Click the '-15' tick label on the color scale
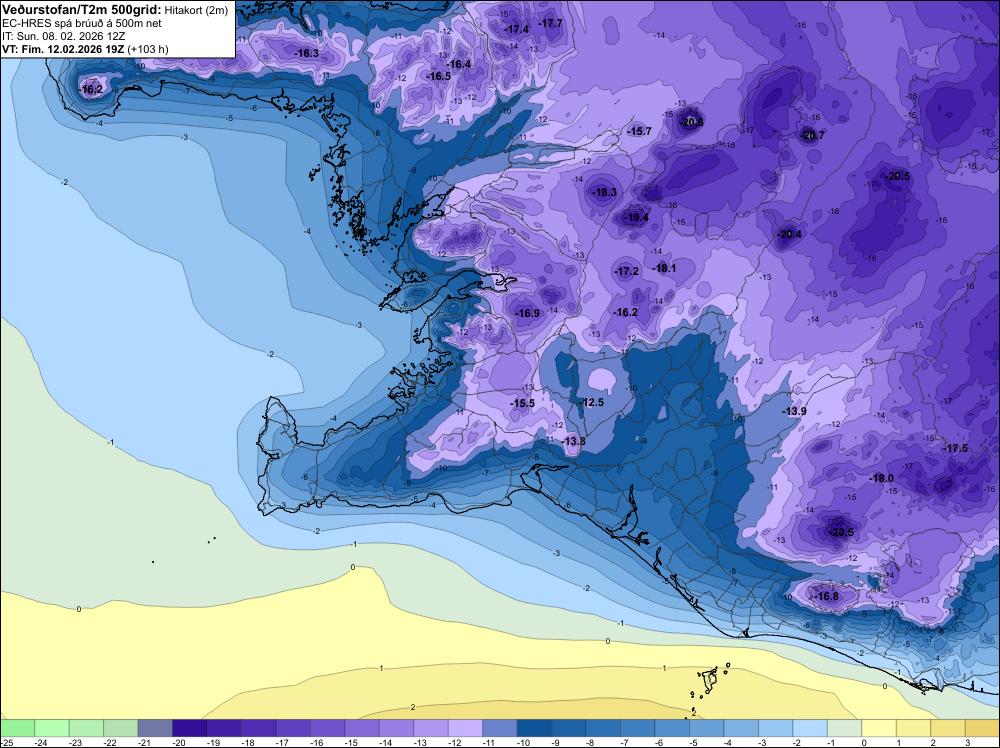Image resolution: width=1000 pixels, height=748 pixels. [x=351, y=743]
